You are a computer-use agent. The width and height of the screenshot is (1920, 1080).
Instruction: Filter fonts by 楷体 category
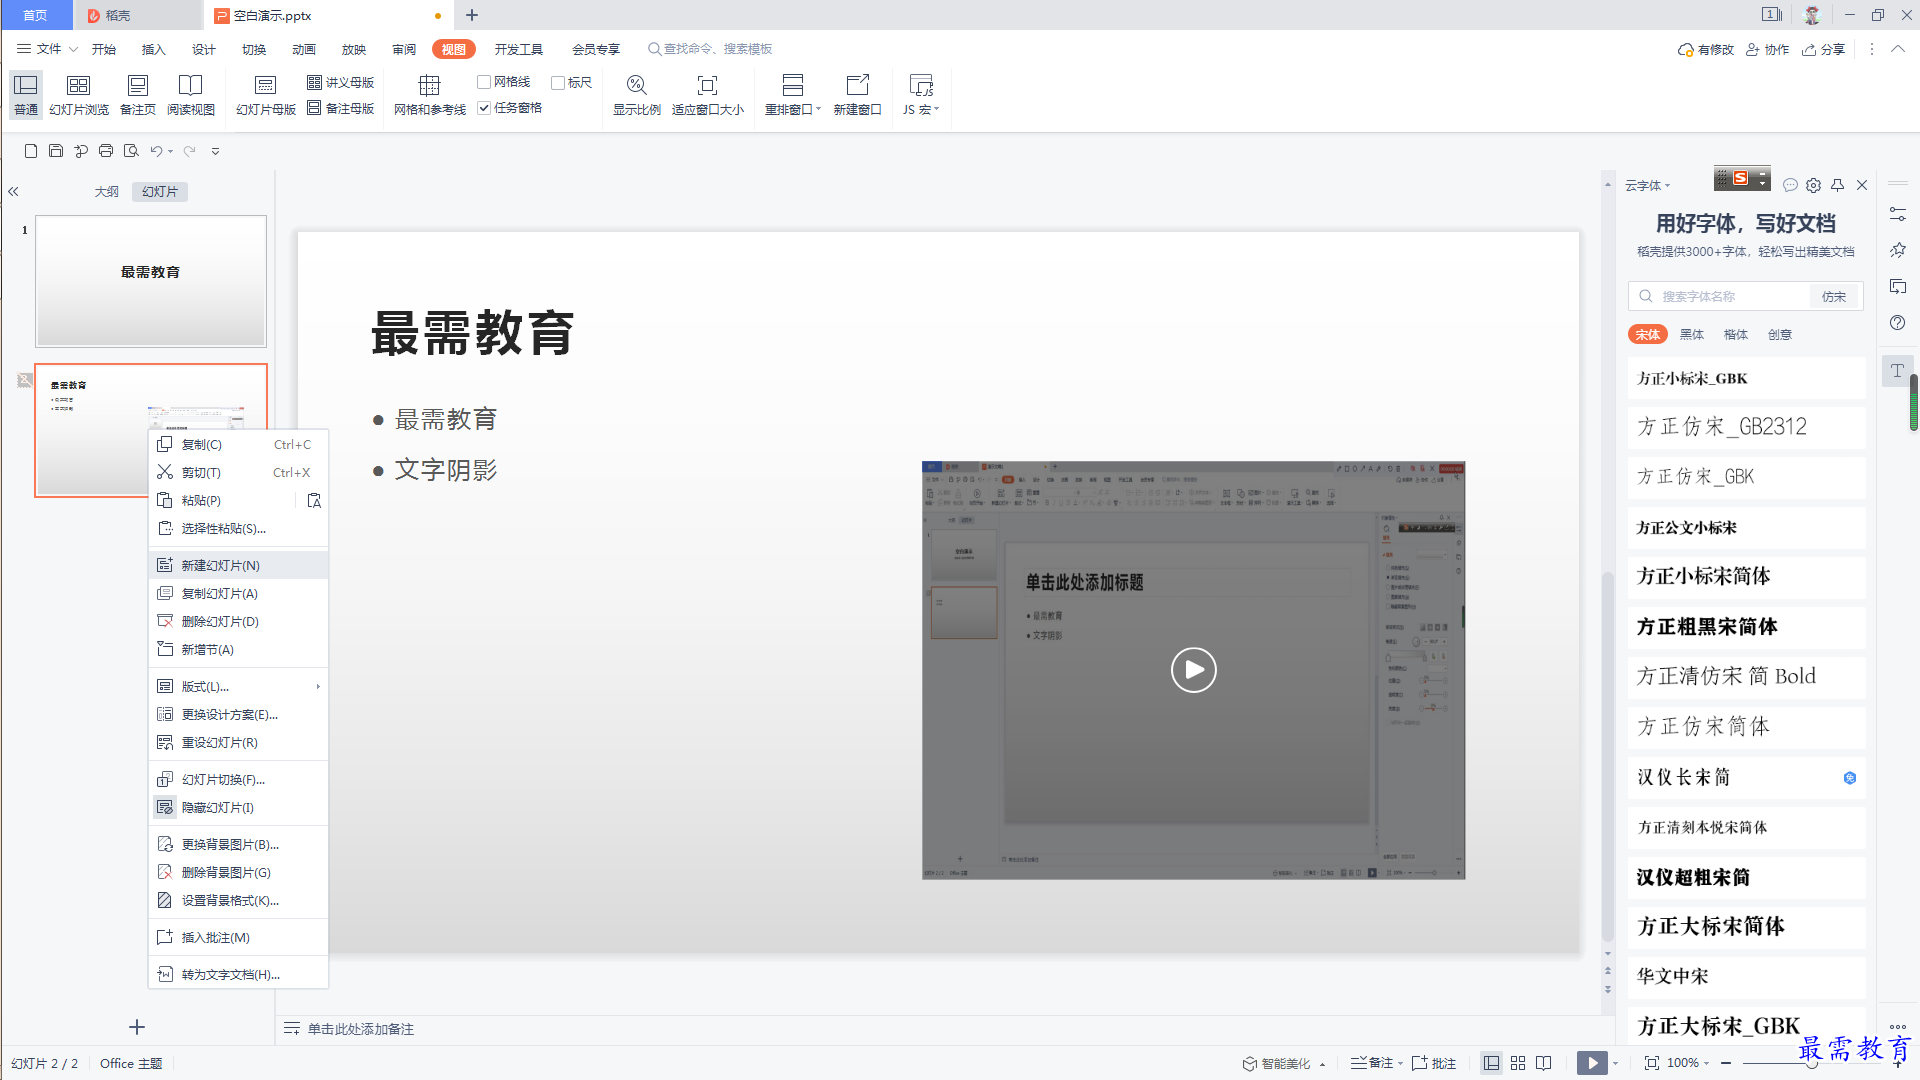(x=1736, y=334)
